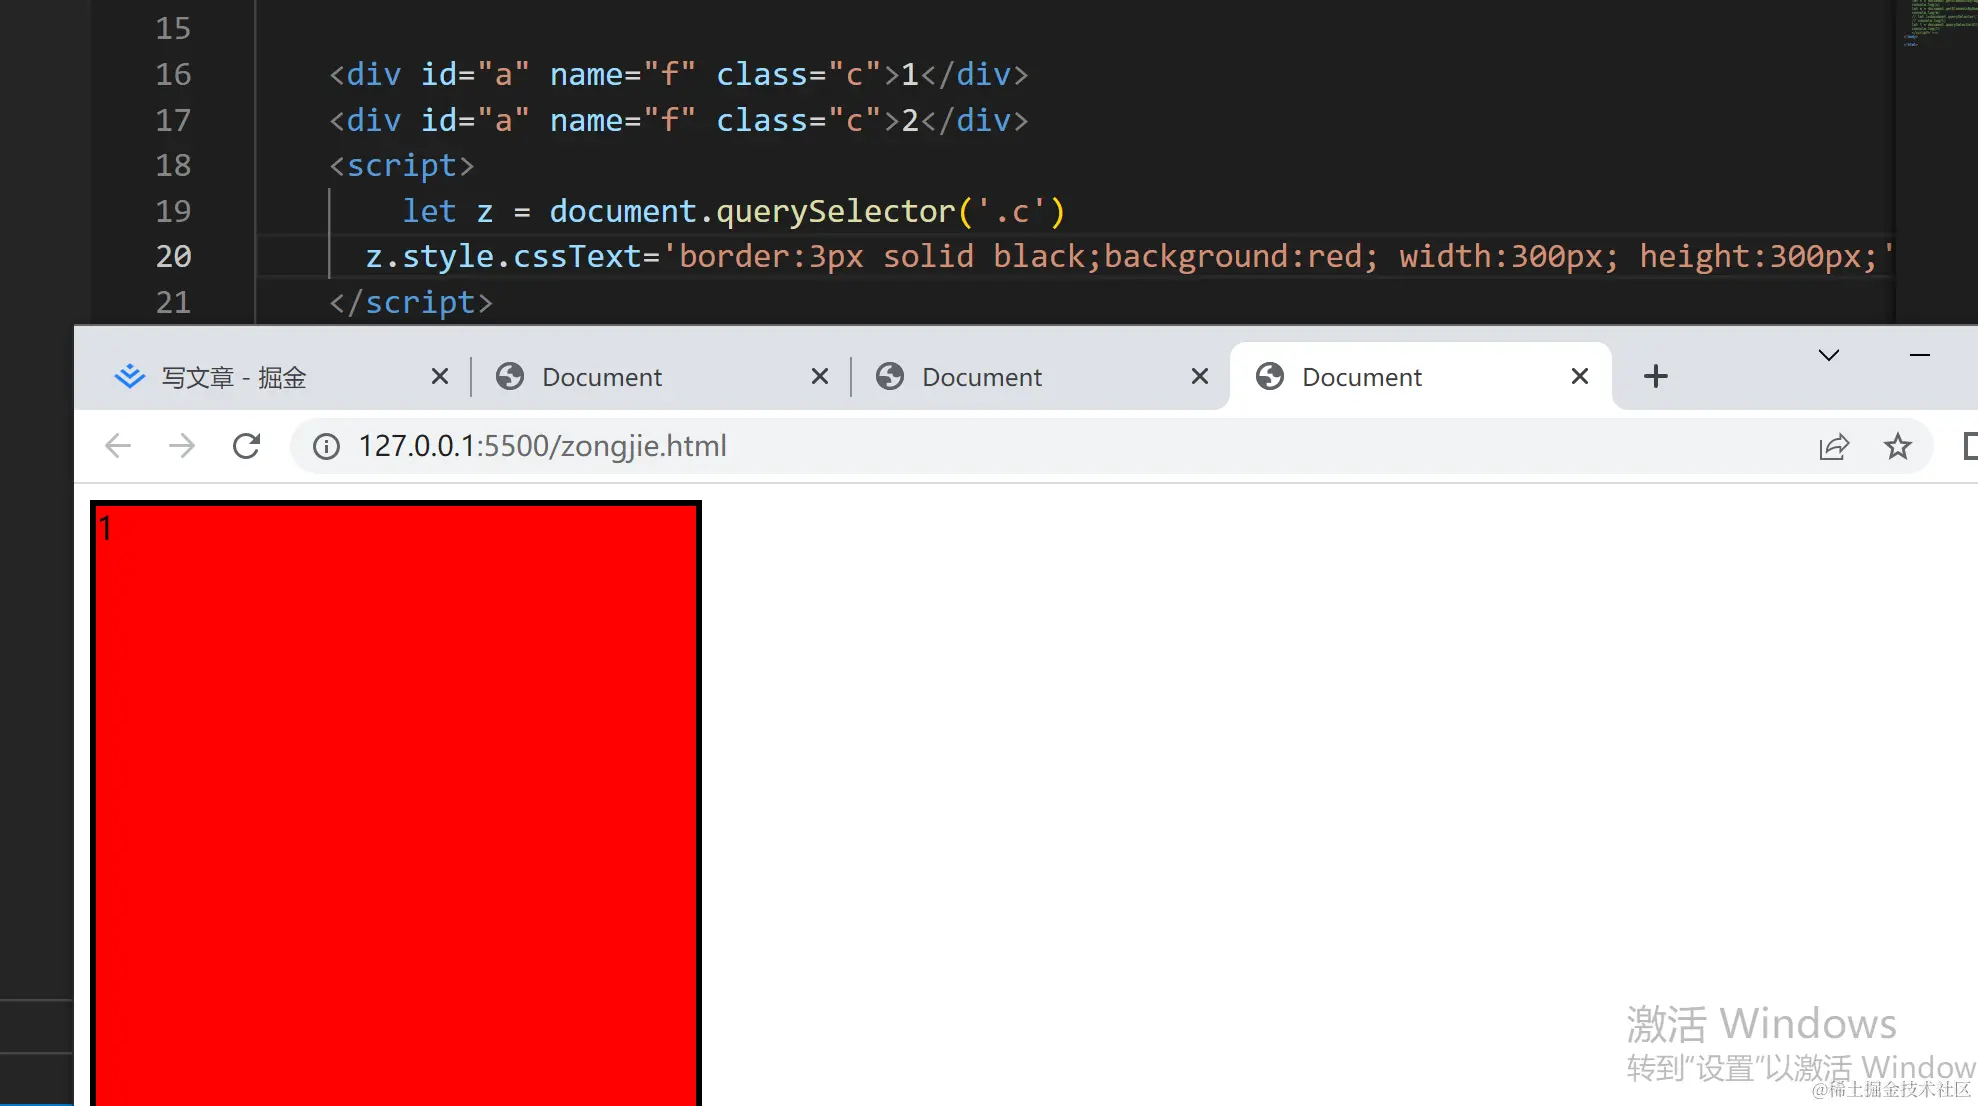Screen dimensions: 1978x1106
Task: Click the browser forward arrow
Action: (x=182, y=446)
